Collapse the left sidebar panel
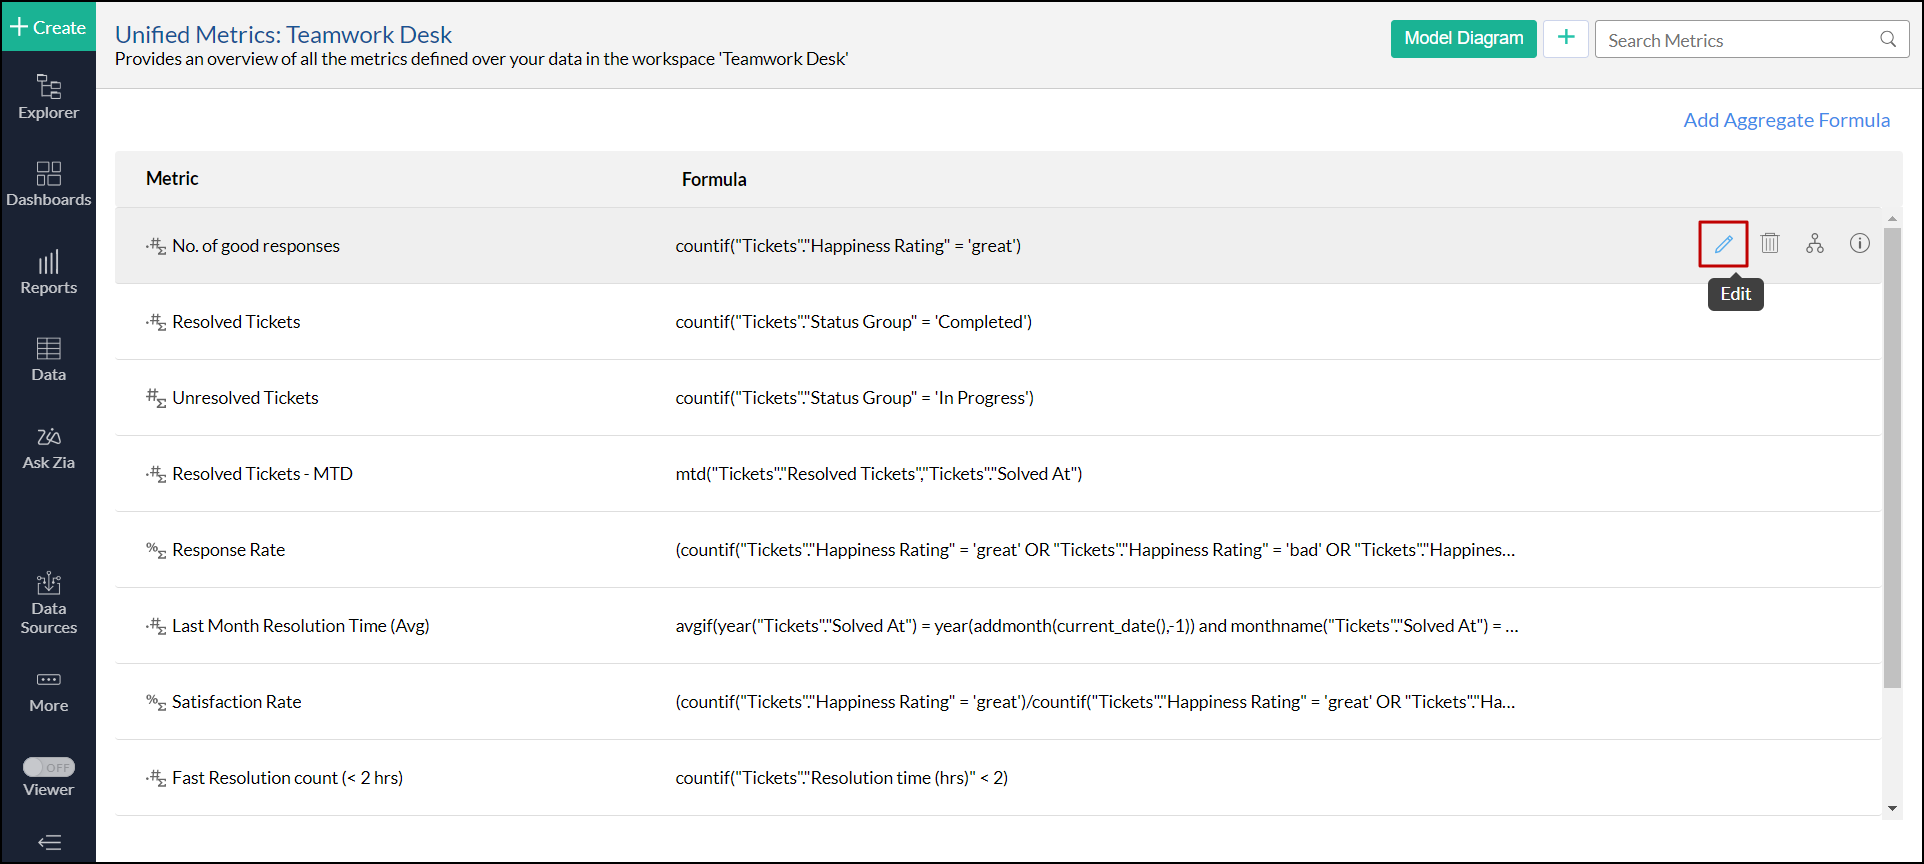The image size is (1924, 864). [x=49, y=842]
